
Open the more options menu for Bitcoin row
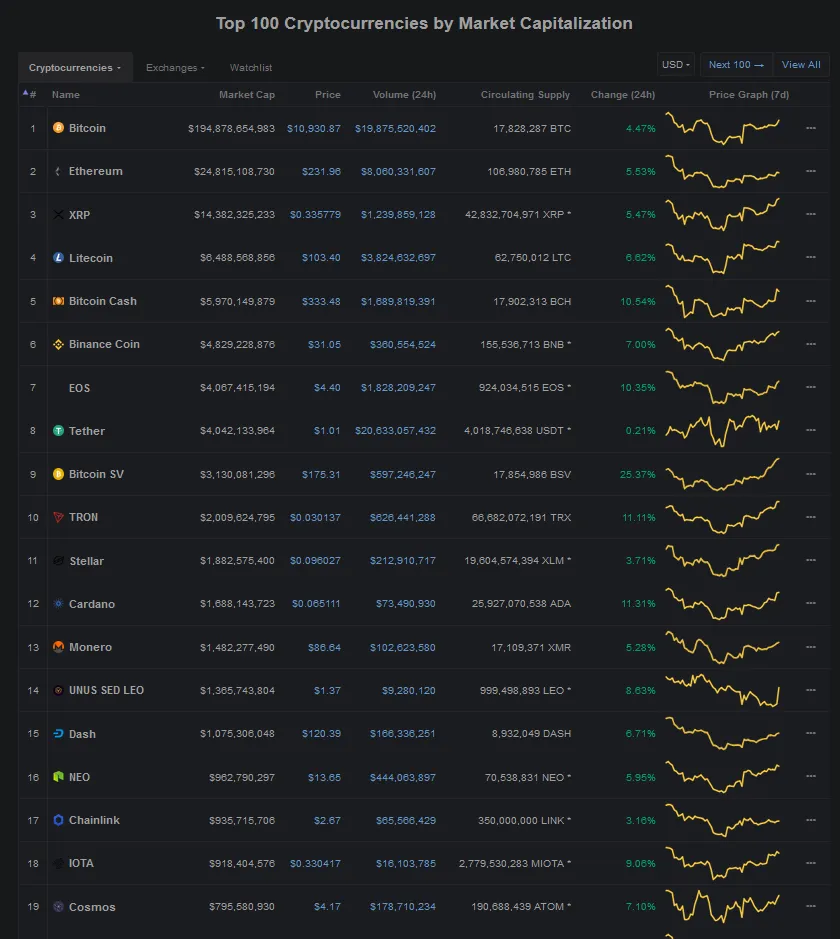(x=811, y=128)
